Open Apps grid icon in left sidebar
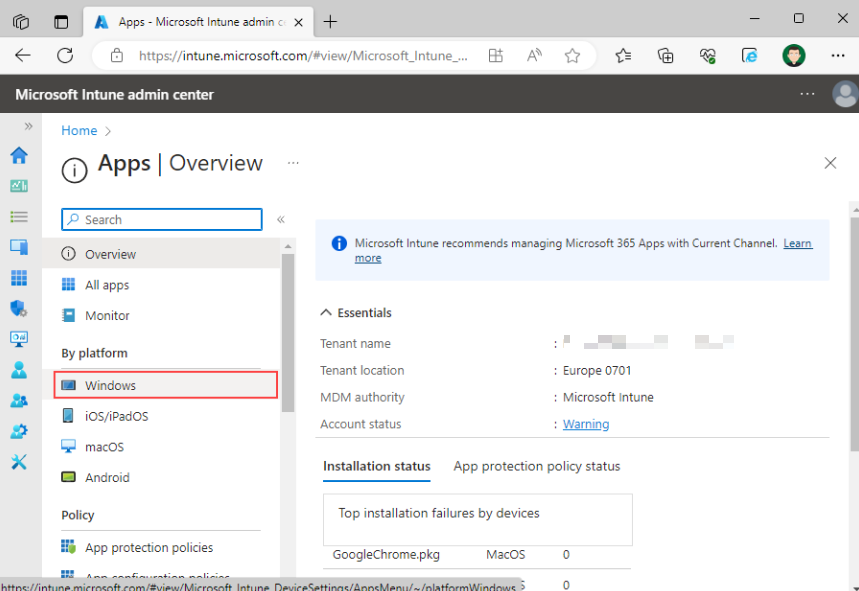Viewport: 859px width, 591px height. pos(19,278)
